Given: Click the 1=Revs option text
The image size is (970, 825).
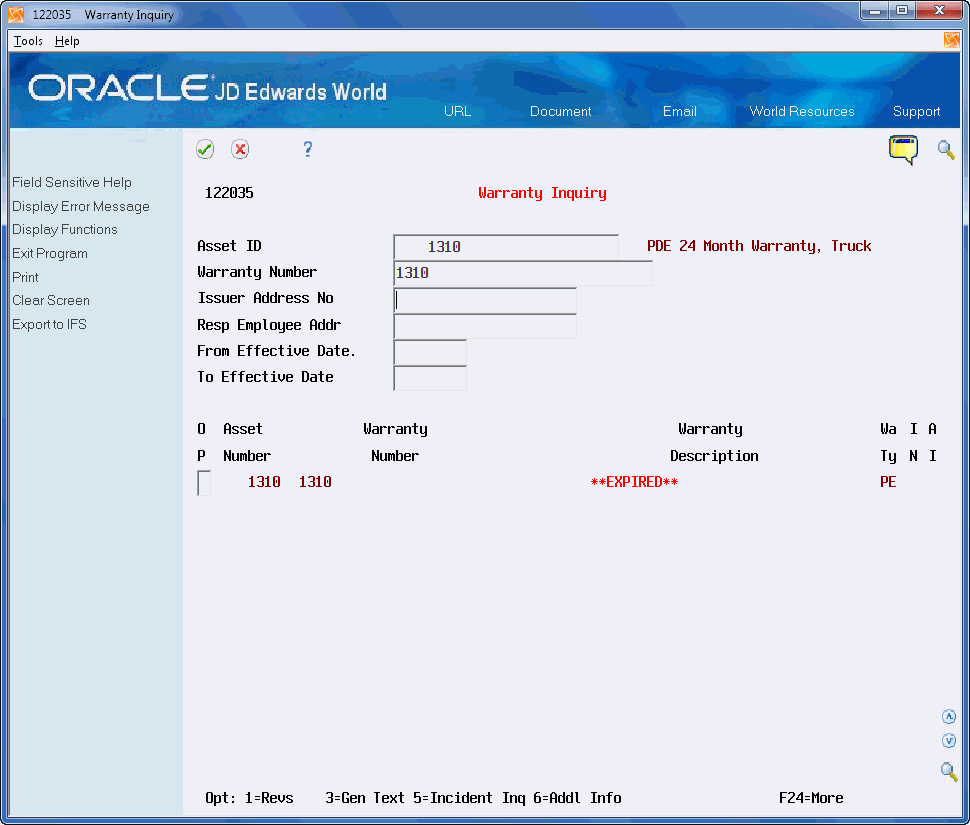Looking at the screenshot, I should 269,798.
